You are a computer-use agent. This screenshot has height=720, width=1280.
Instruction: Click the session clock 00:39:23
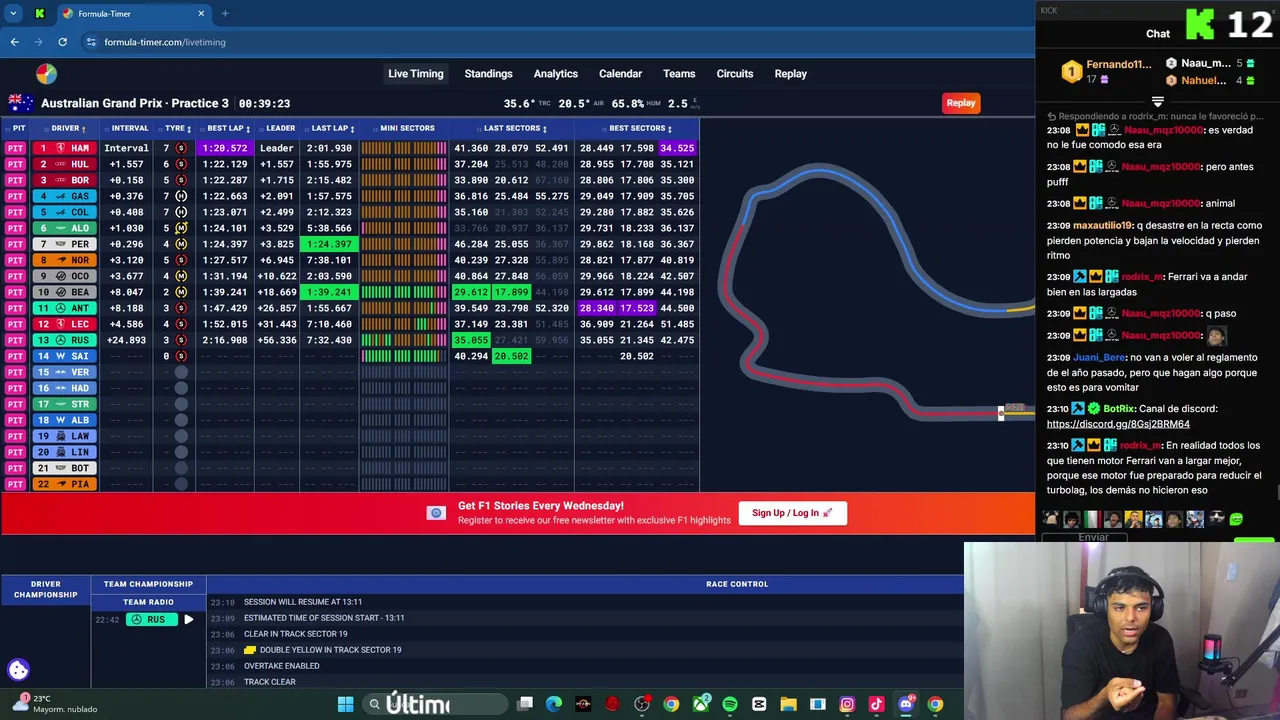tap(264, 104)
